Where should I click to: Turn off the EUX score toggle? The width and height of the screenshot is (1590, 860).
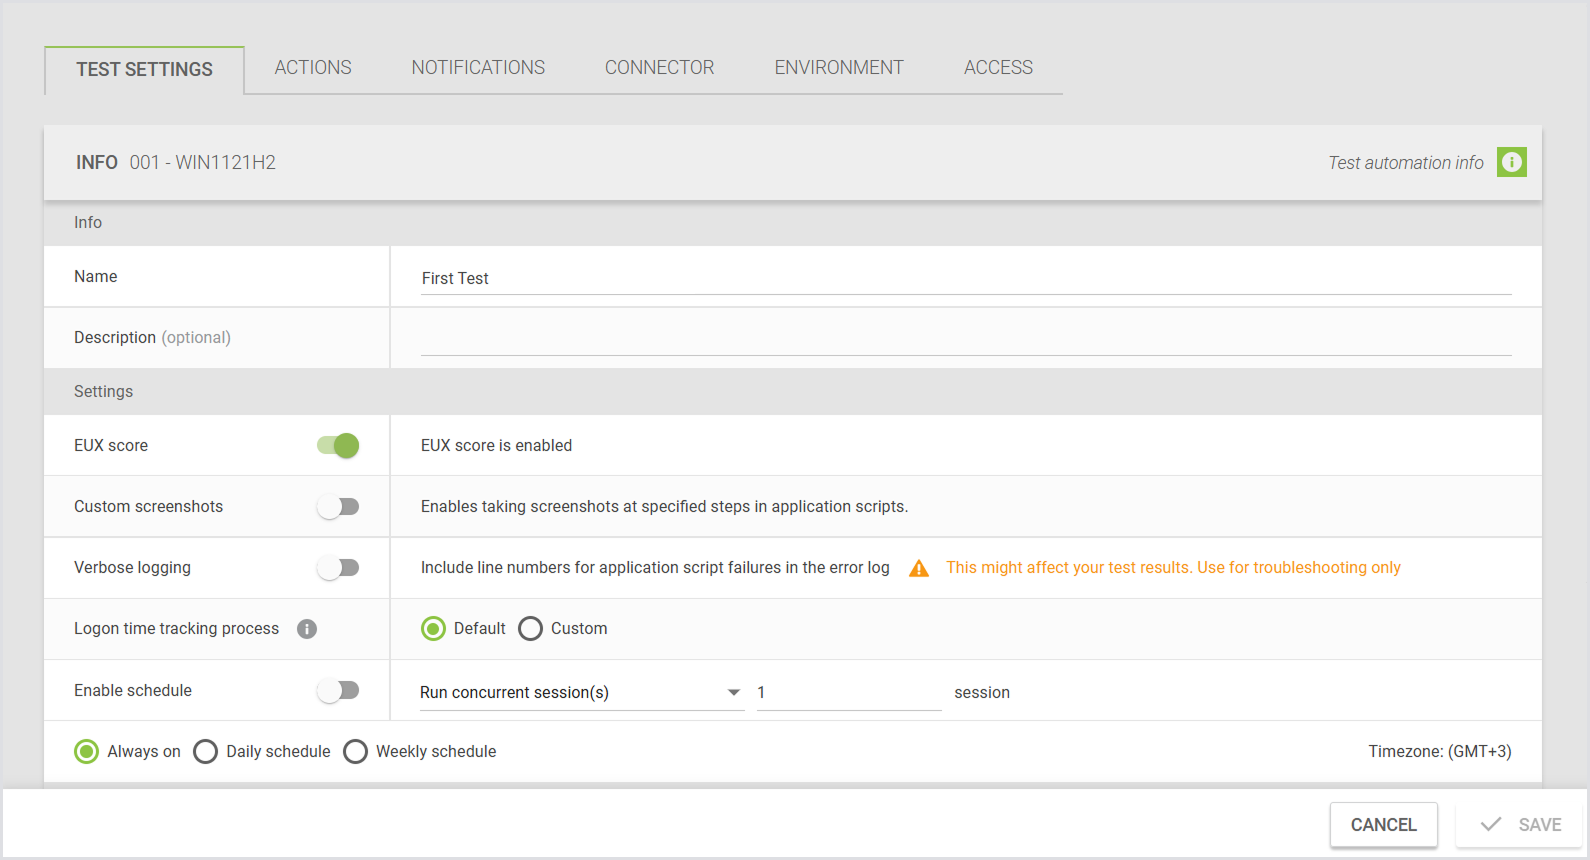coord(338,446)
